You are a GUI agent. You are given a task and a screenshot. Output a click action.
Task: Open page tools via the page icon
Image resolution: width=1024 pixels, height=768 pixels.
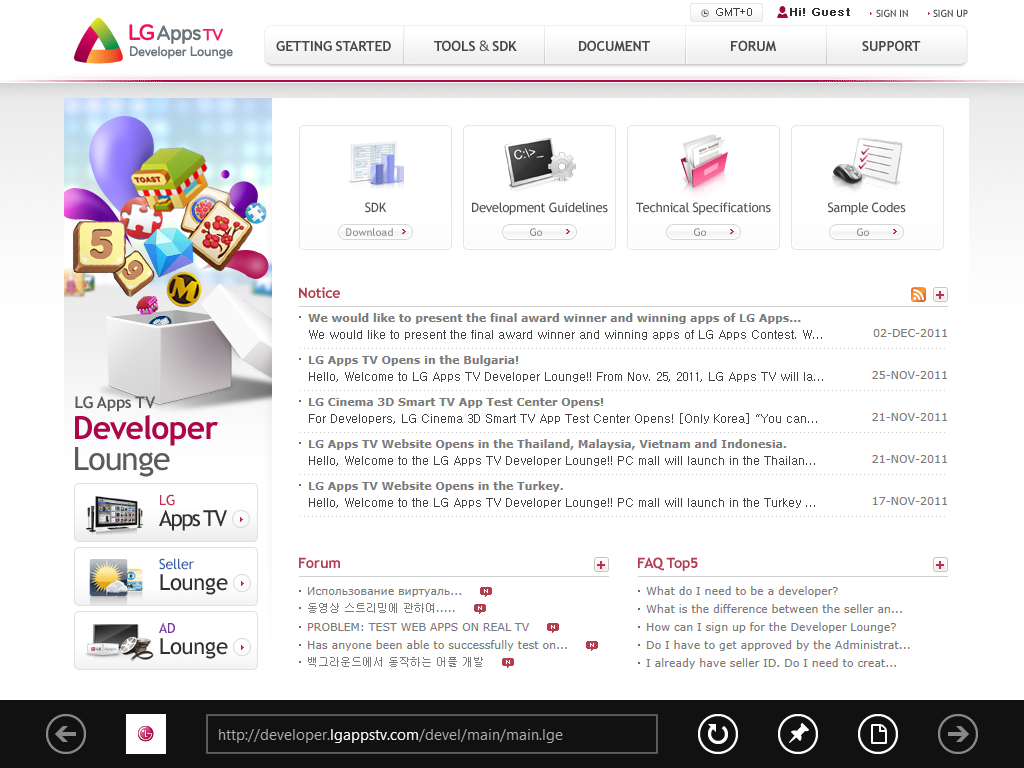[878, 734]
